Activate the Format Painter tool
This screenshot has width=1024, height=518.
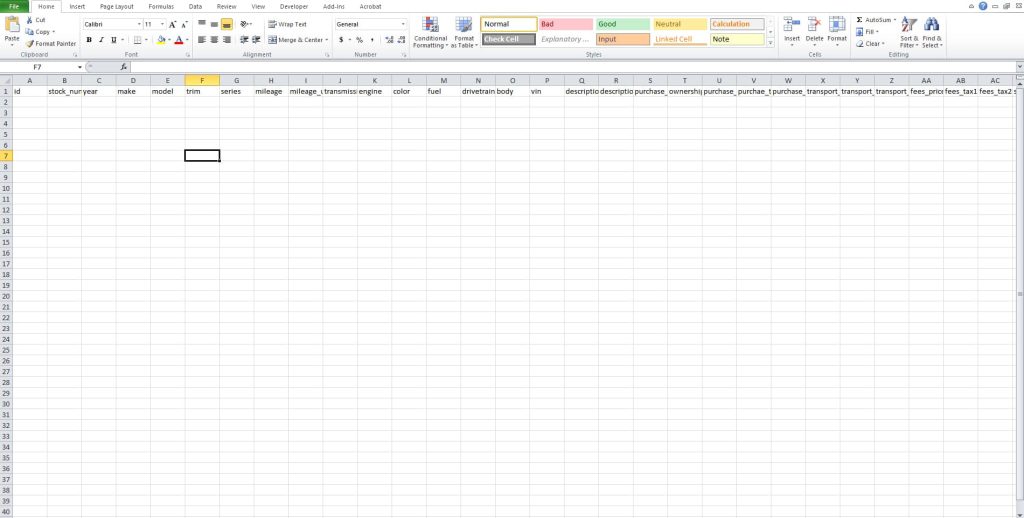(x=51, y=44)
